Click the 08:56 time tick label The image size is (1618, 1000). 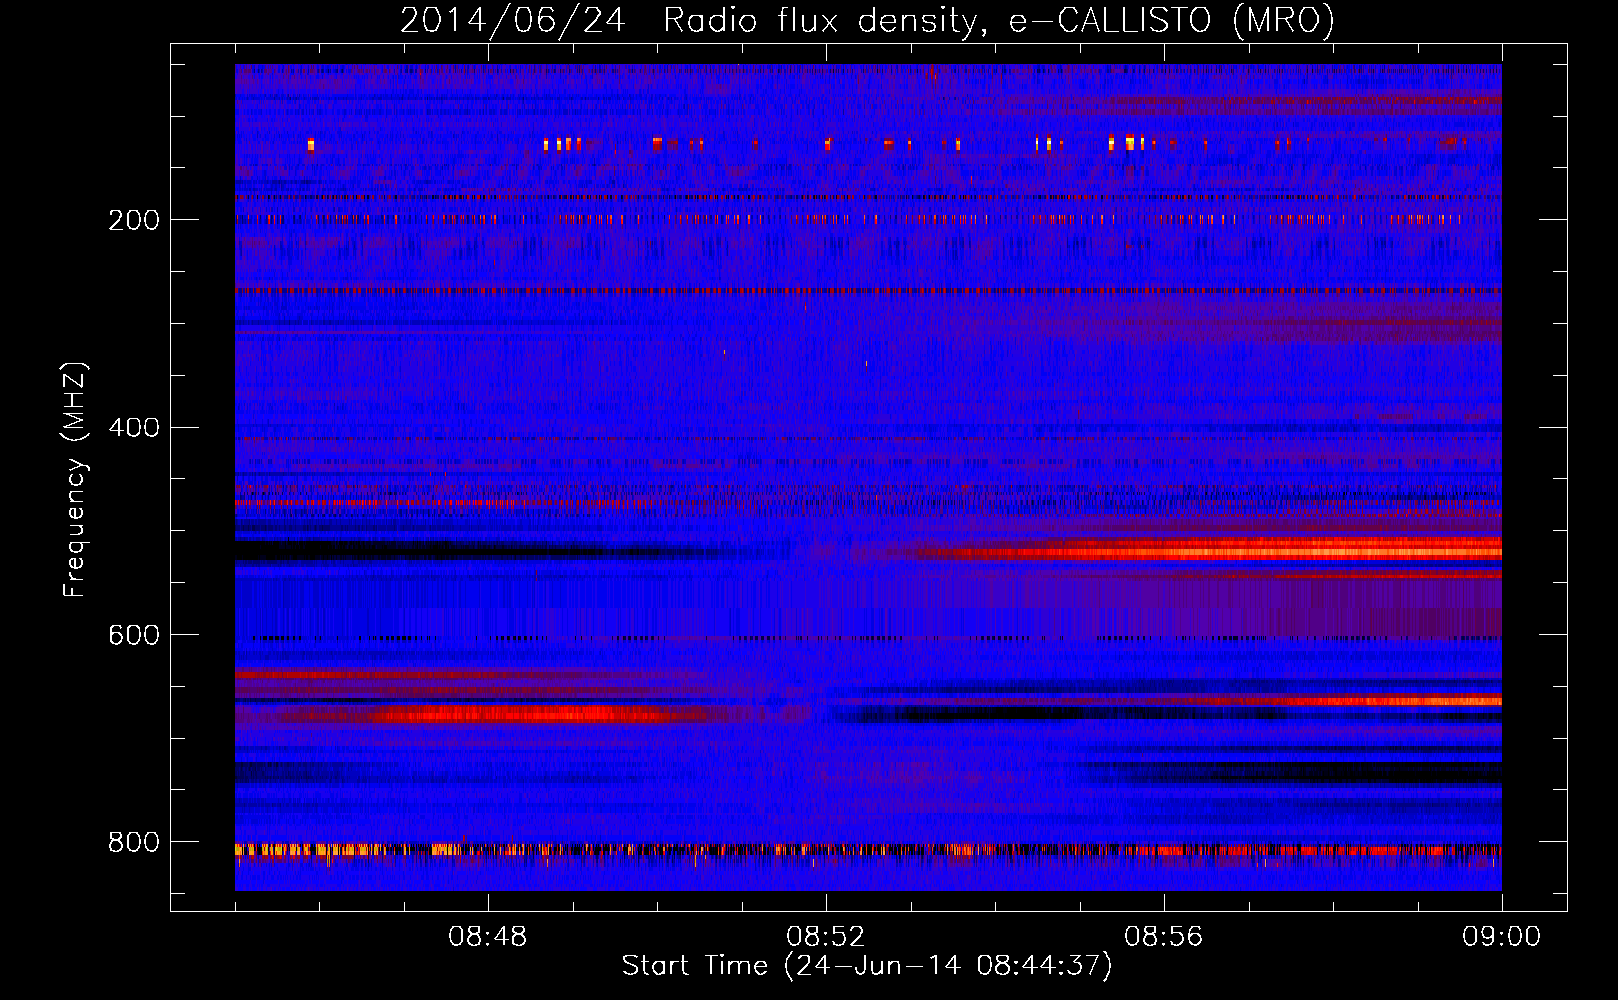(1164, 937)
